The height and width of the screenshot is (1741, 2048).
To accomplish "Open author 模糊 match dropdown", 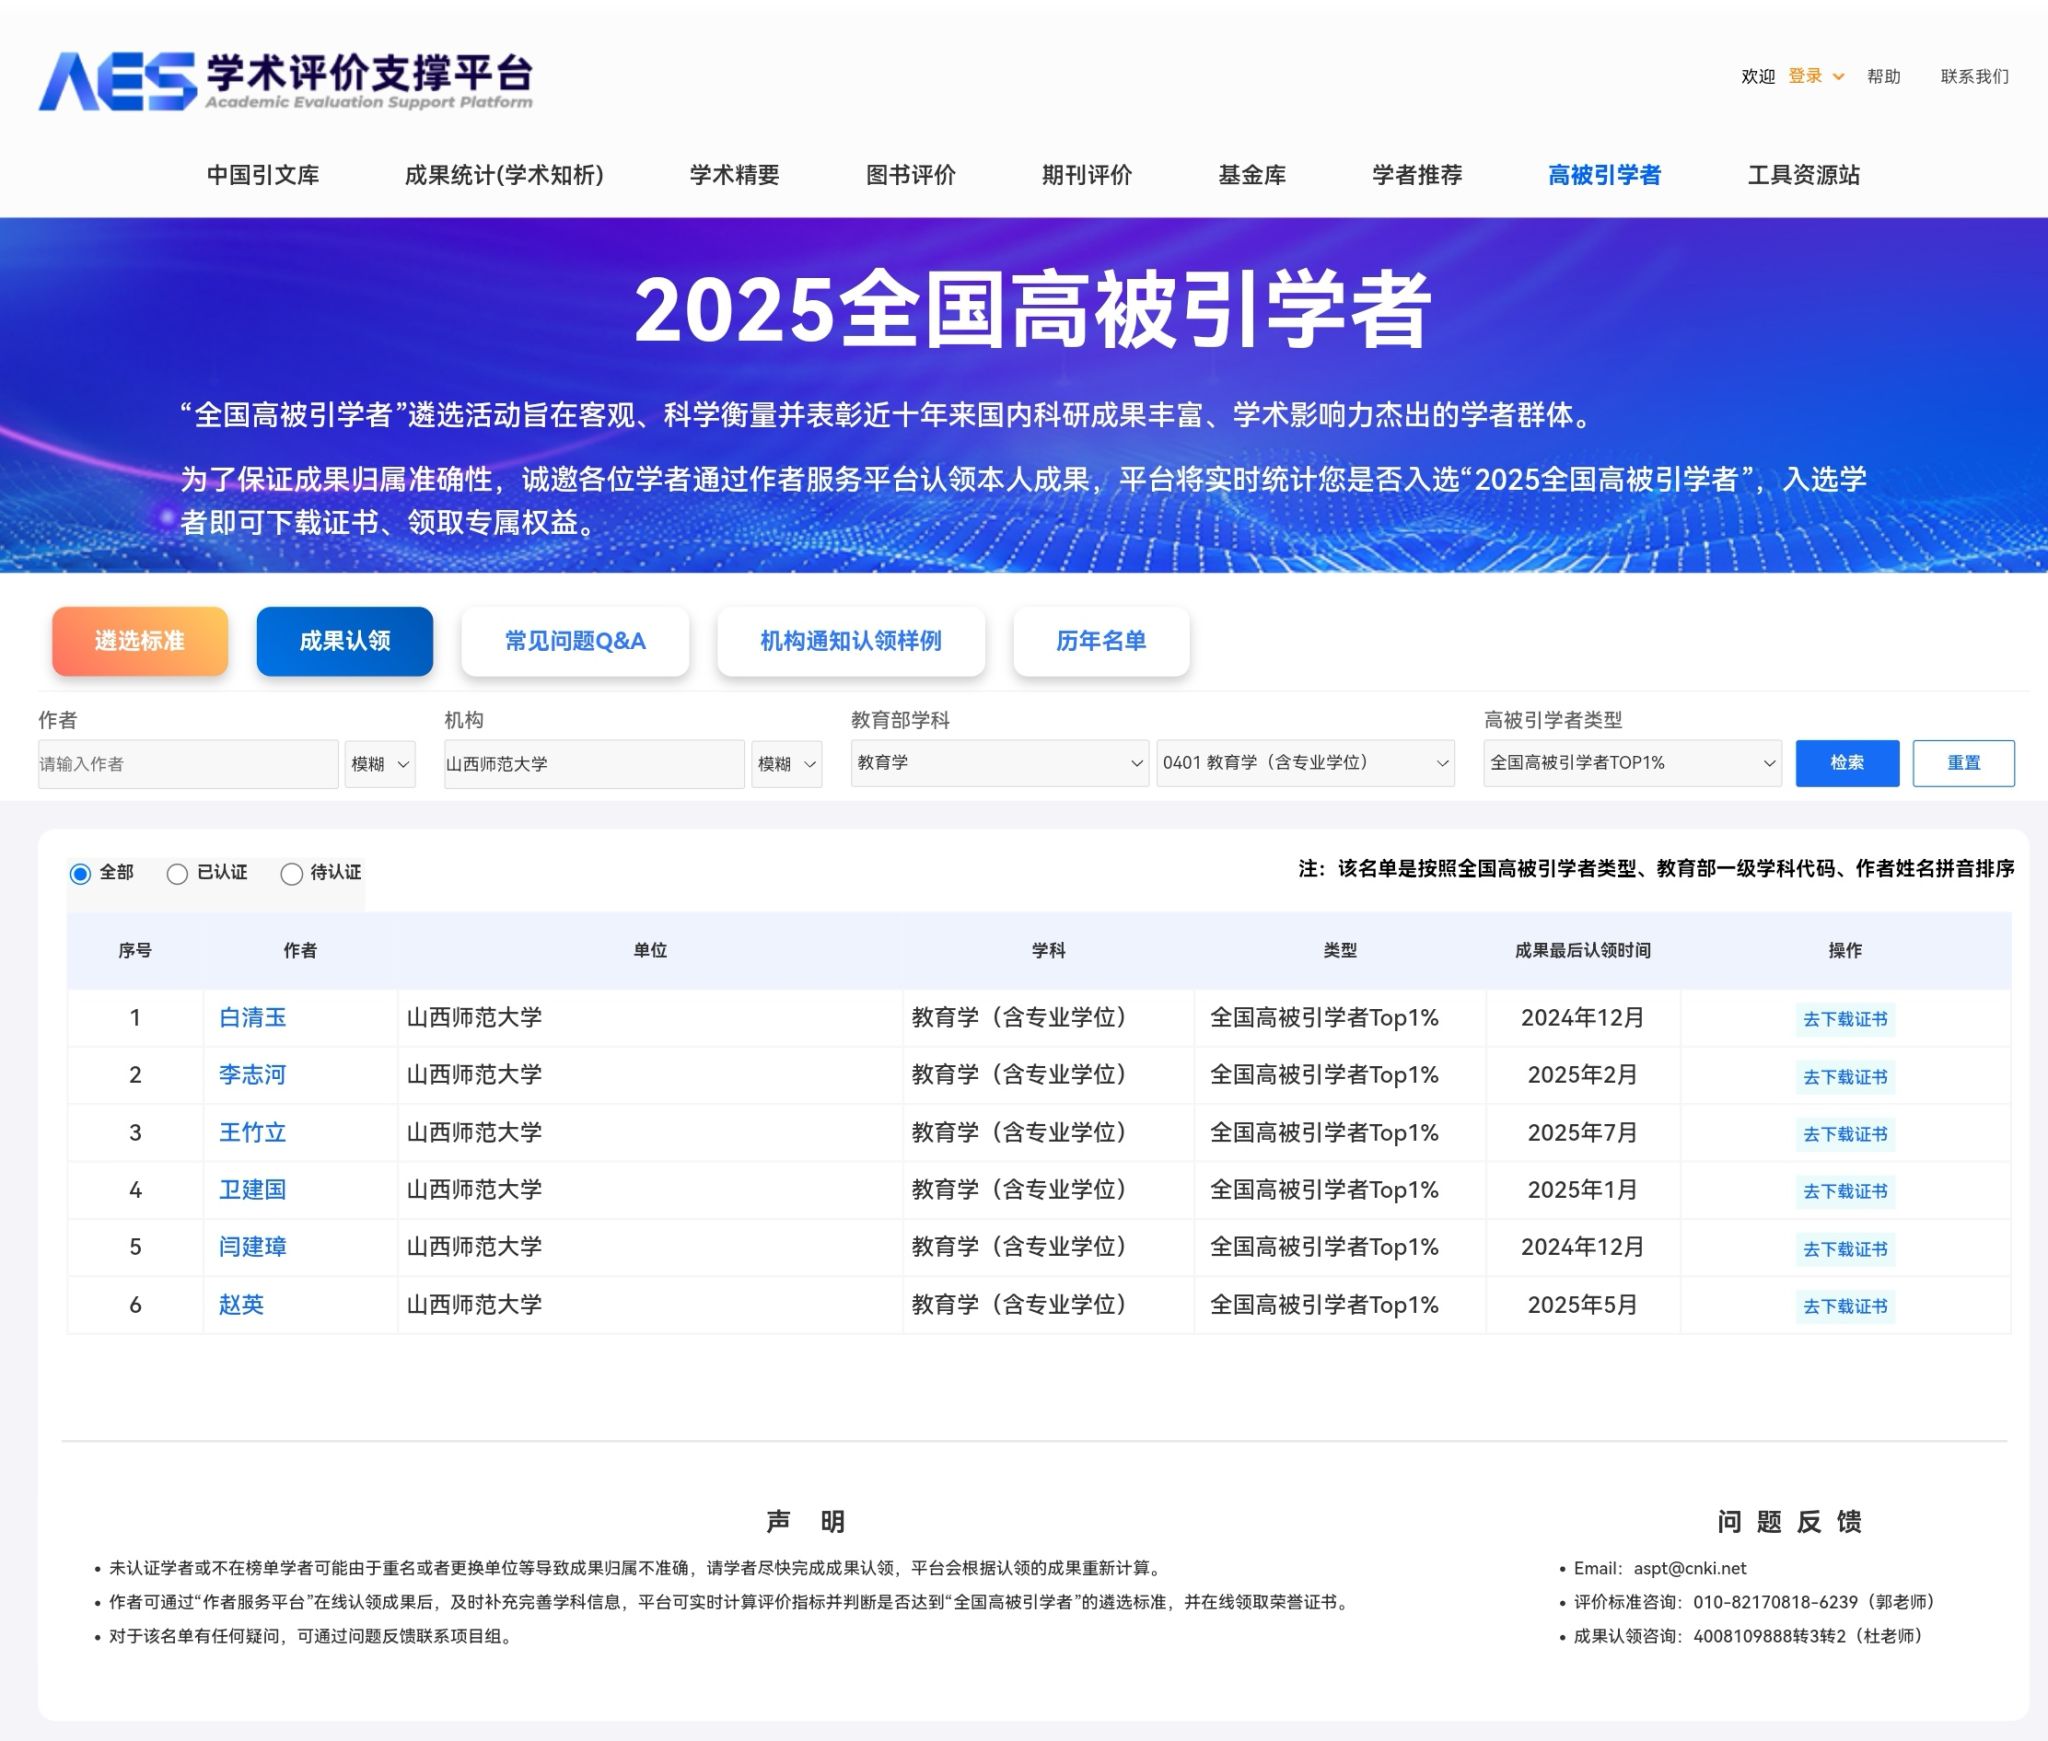I will pyautogui.click(x=380, y=764).
